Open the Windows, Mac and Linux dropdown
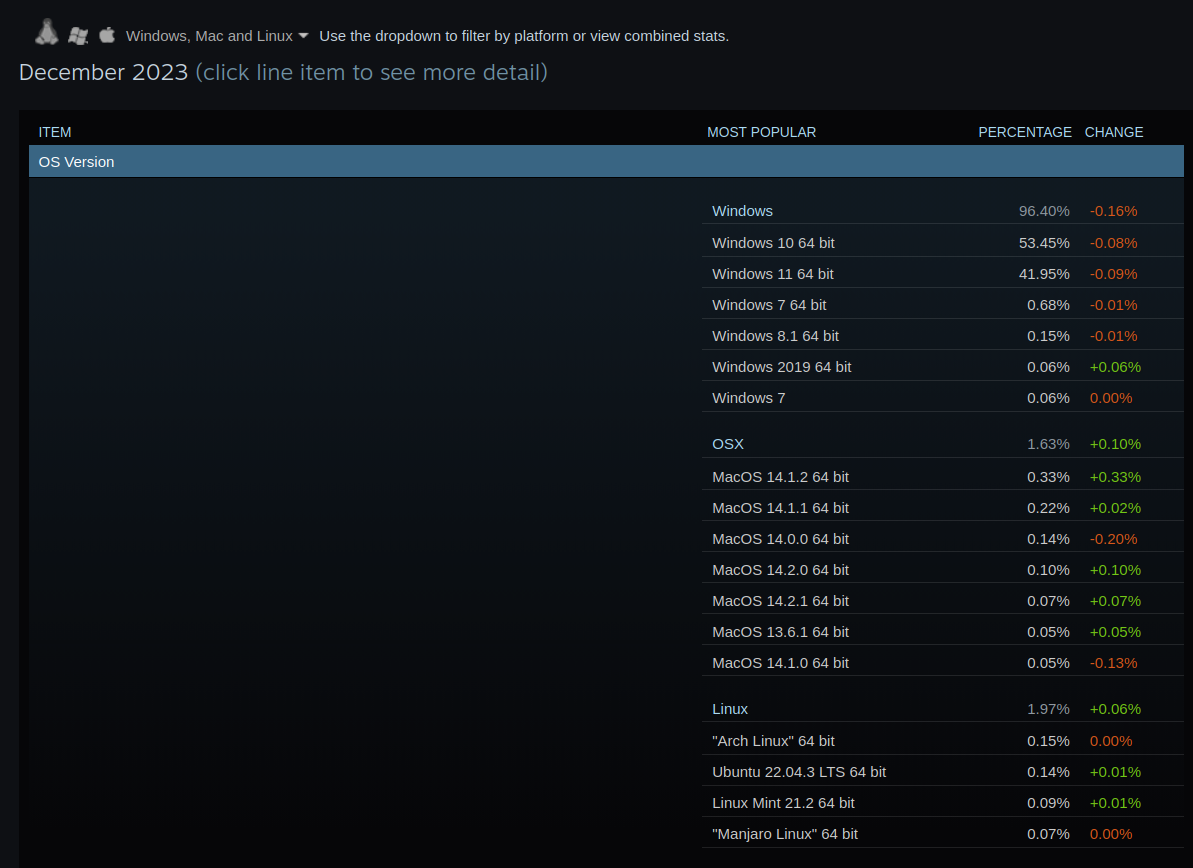1193x868 pixels. [x=217, y=36]
